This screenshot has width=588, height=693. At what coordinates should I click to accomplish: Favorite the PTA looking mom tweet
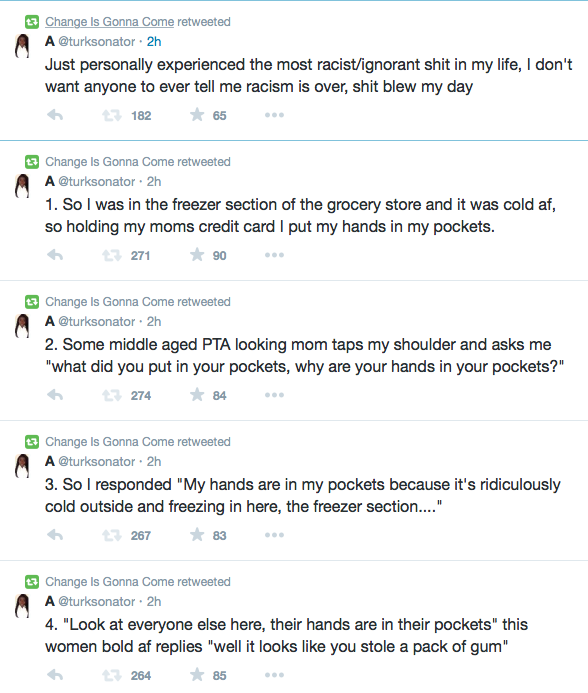tap(197, 395)
